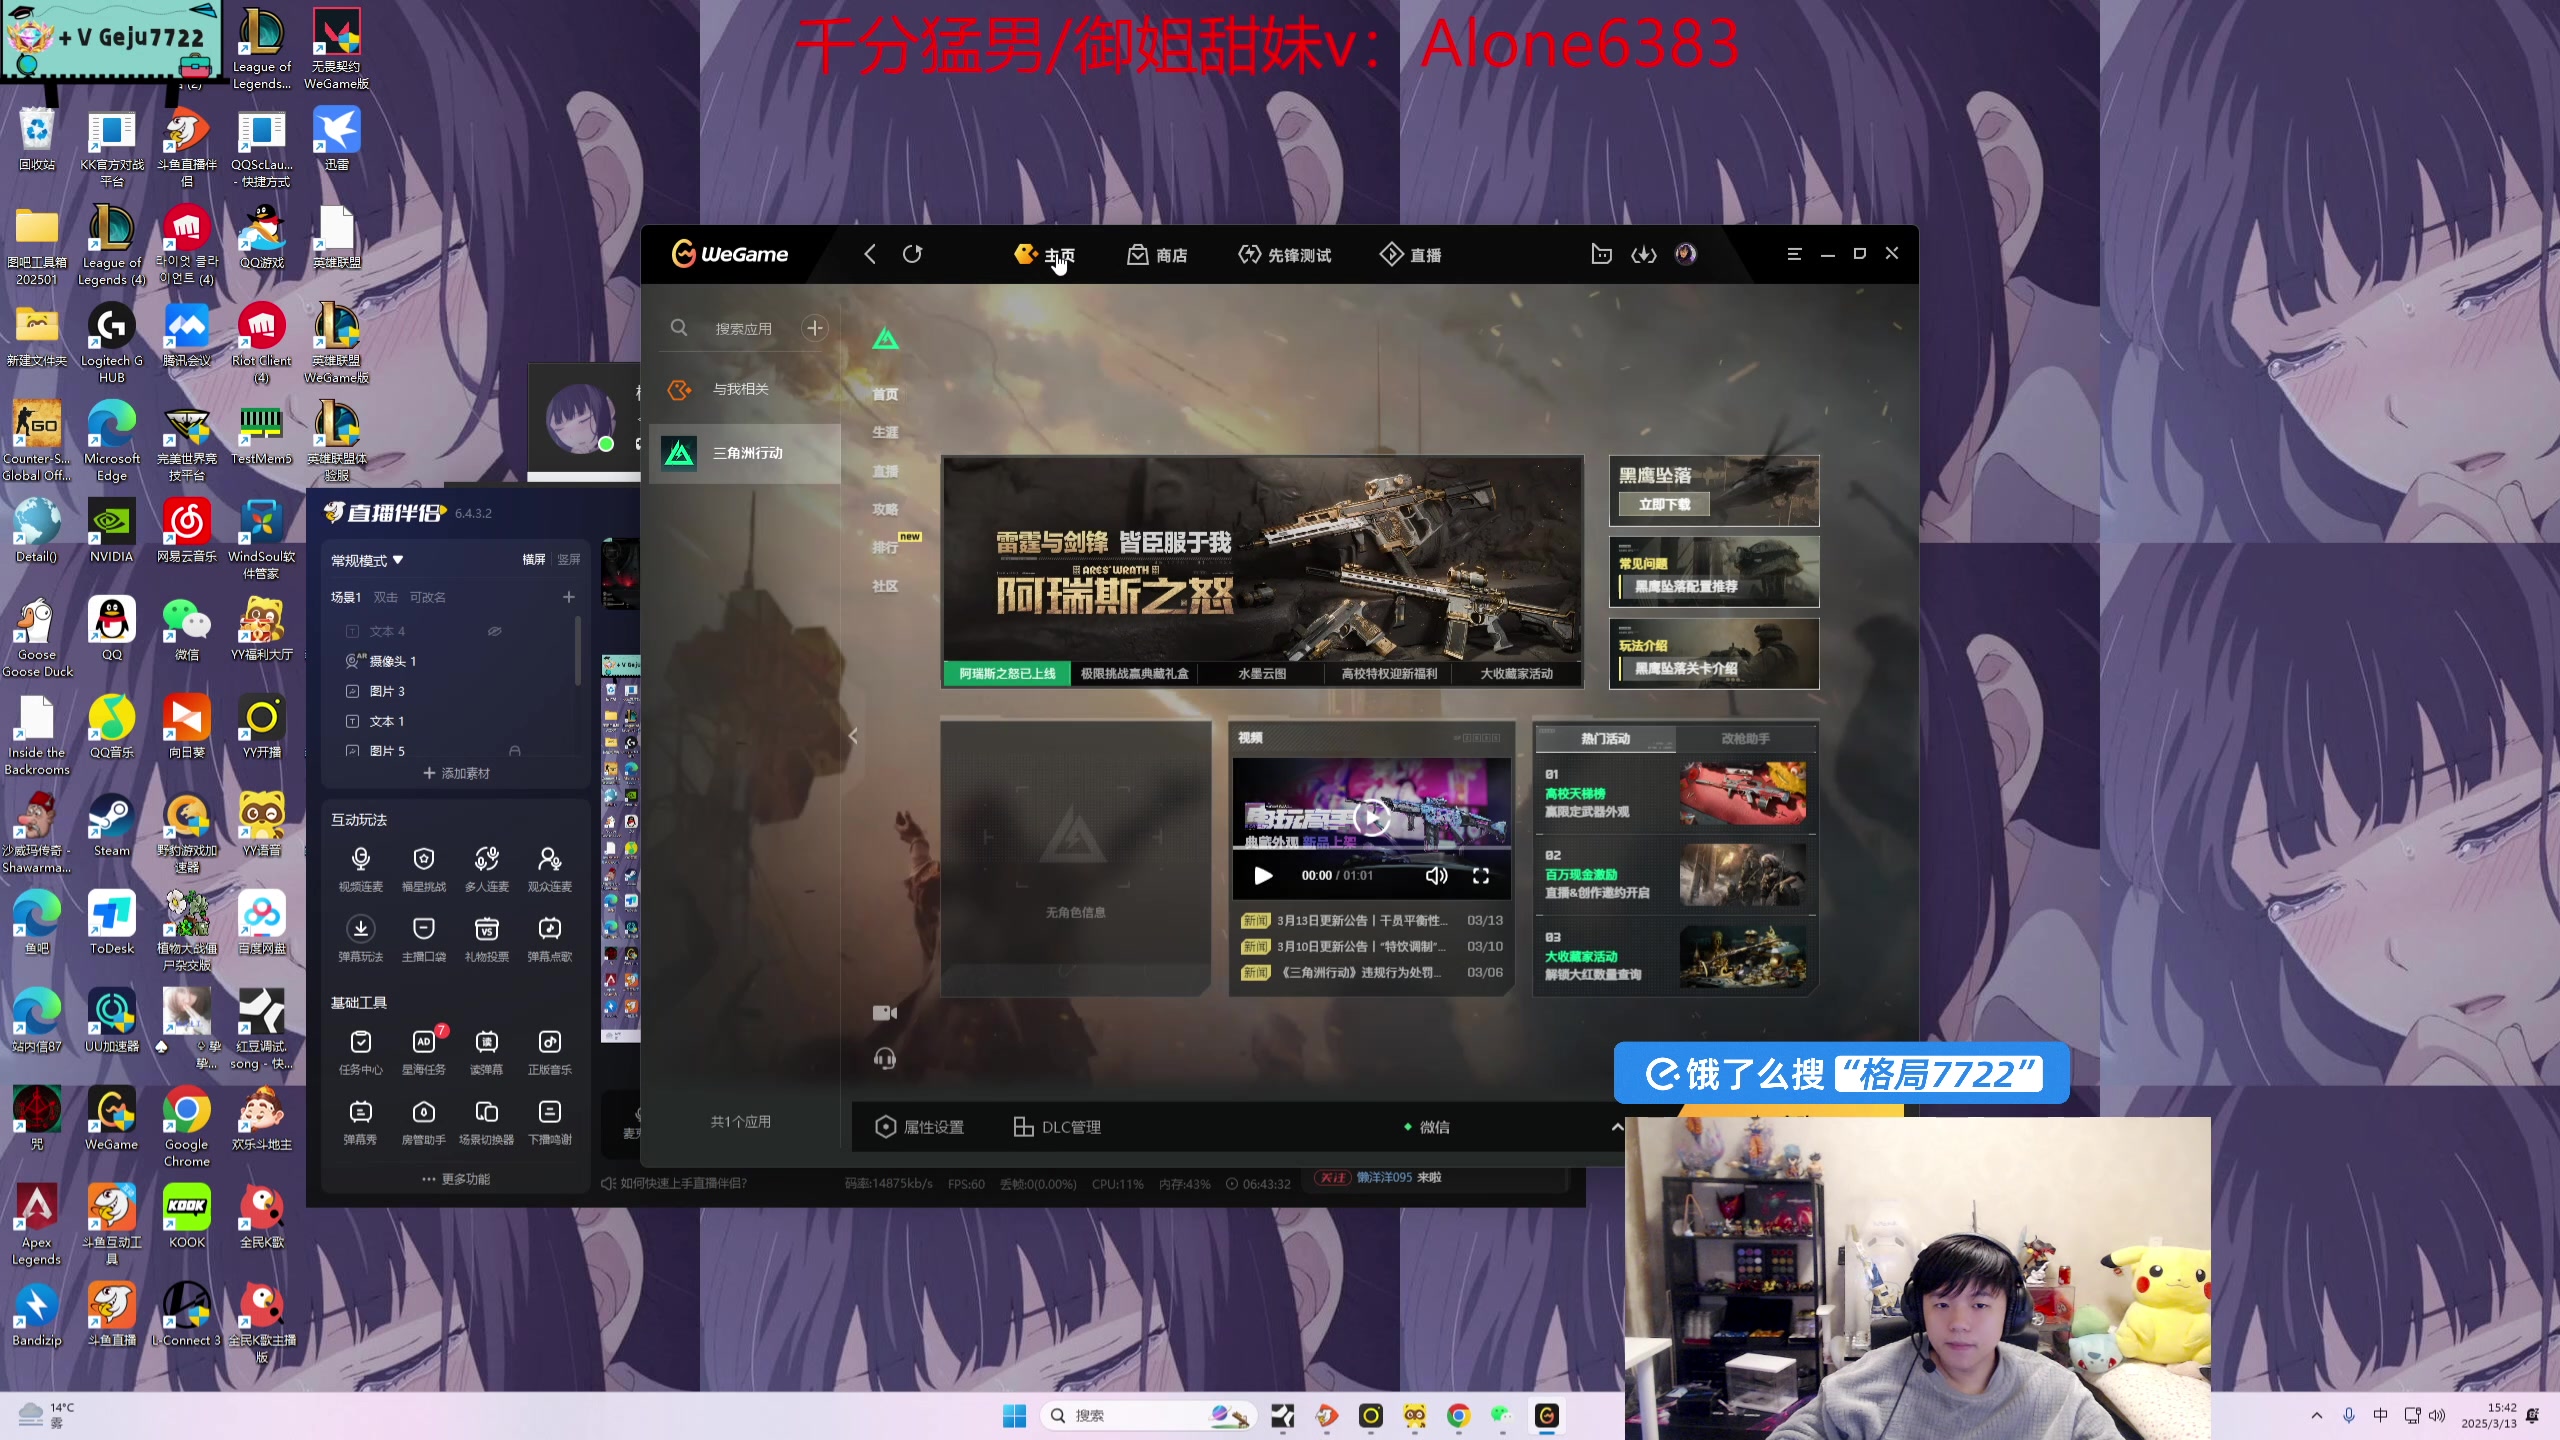The height and width of the screenshot is (1440, 2560).
Task: Toggle visibility eye of 文本 4 layer
Action: click(x=494, y=631)
